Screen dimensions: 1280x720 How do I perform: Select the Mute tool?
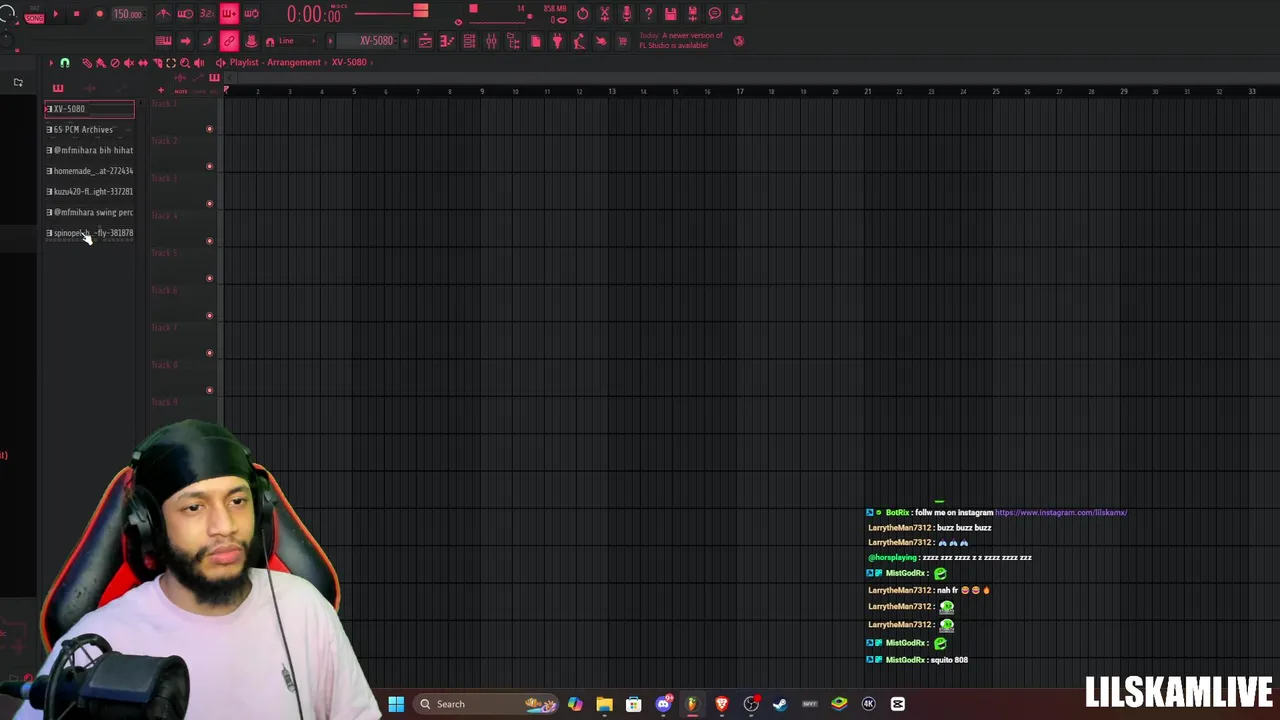coord(128,63)
